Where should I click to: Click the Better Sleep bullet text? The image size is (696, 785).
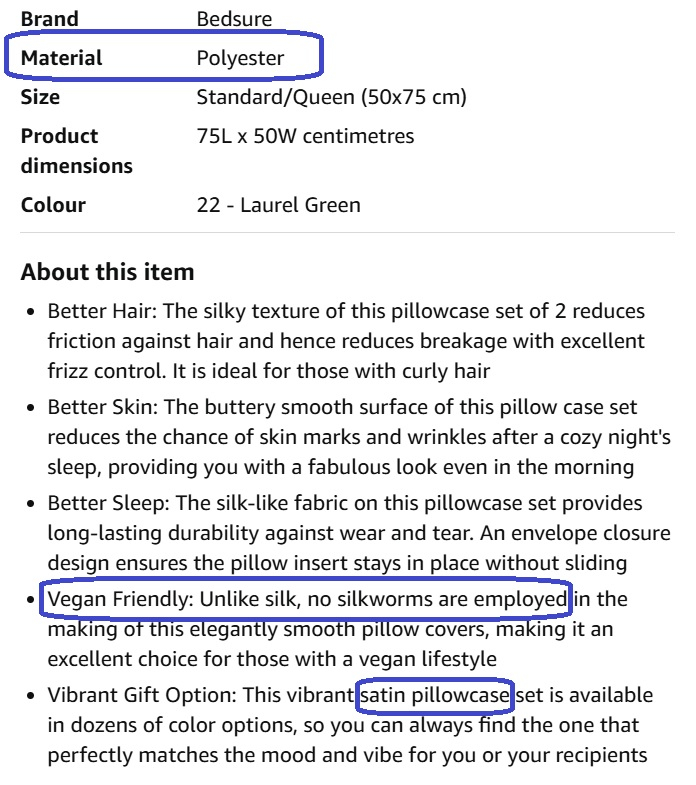click(x=346, y=533)
